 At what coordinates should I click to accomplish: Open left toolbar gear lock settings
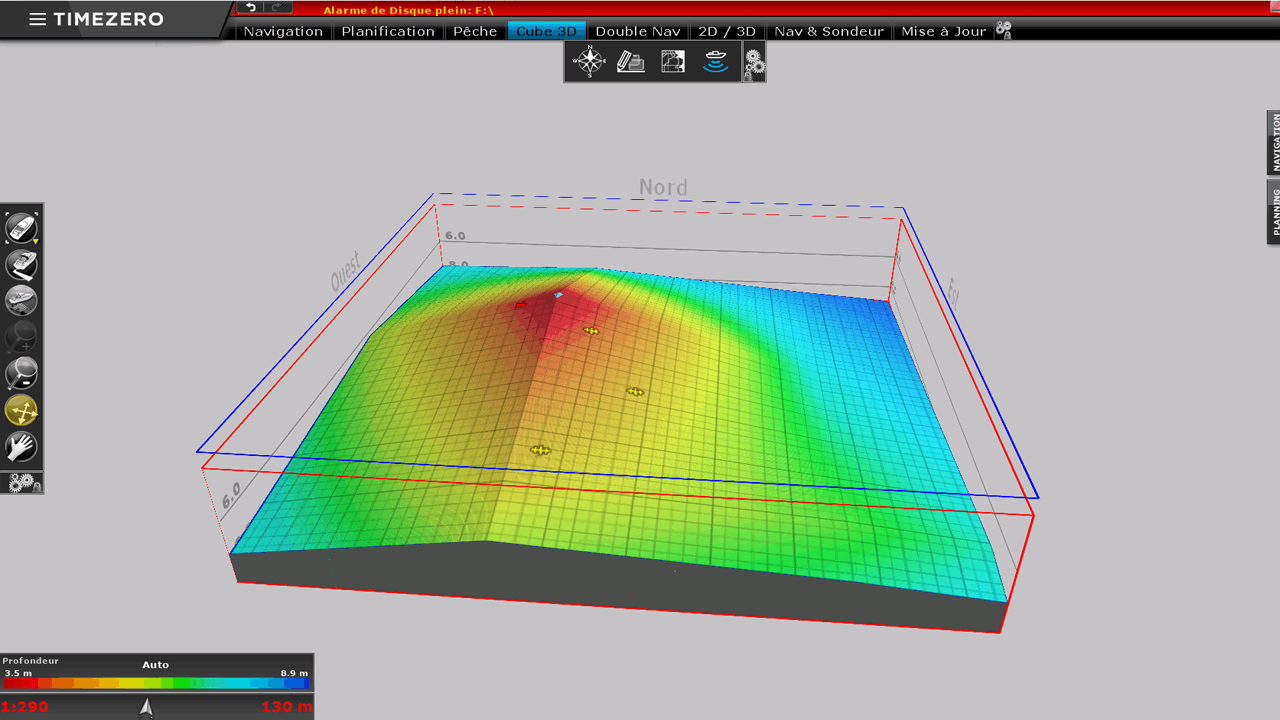23,483
